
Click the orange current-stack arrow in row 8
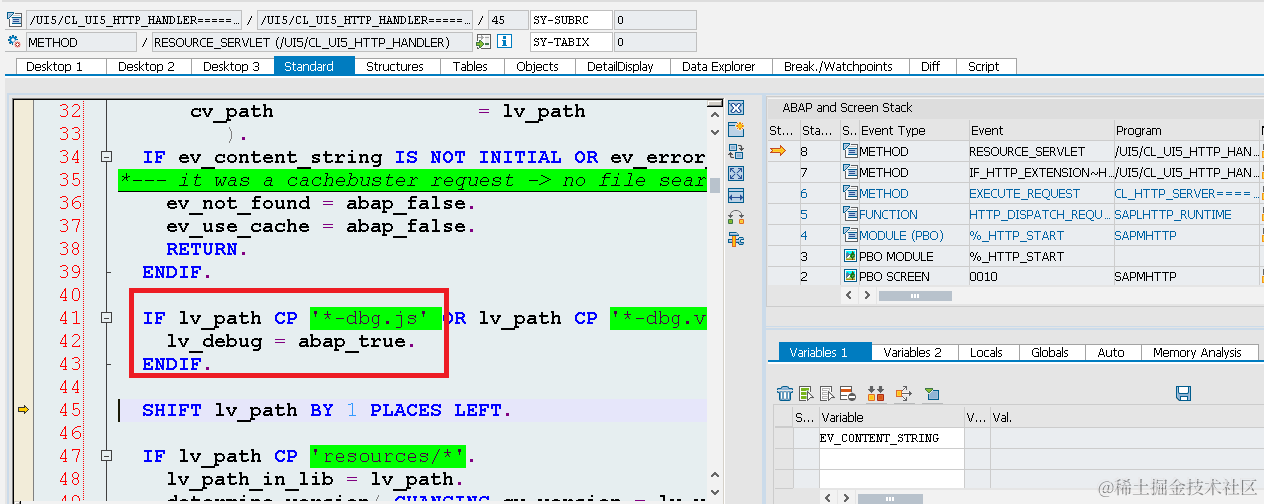click(780, 152)
